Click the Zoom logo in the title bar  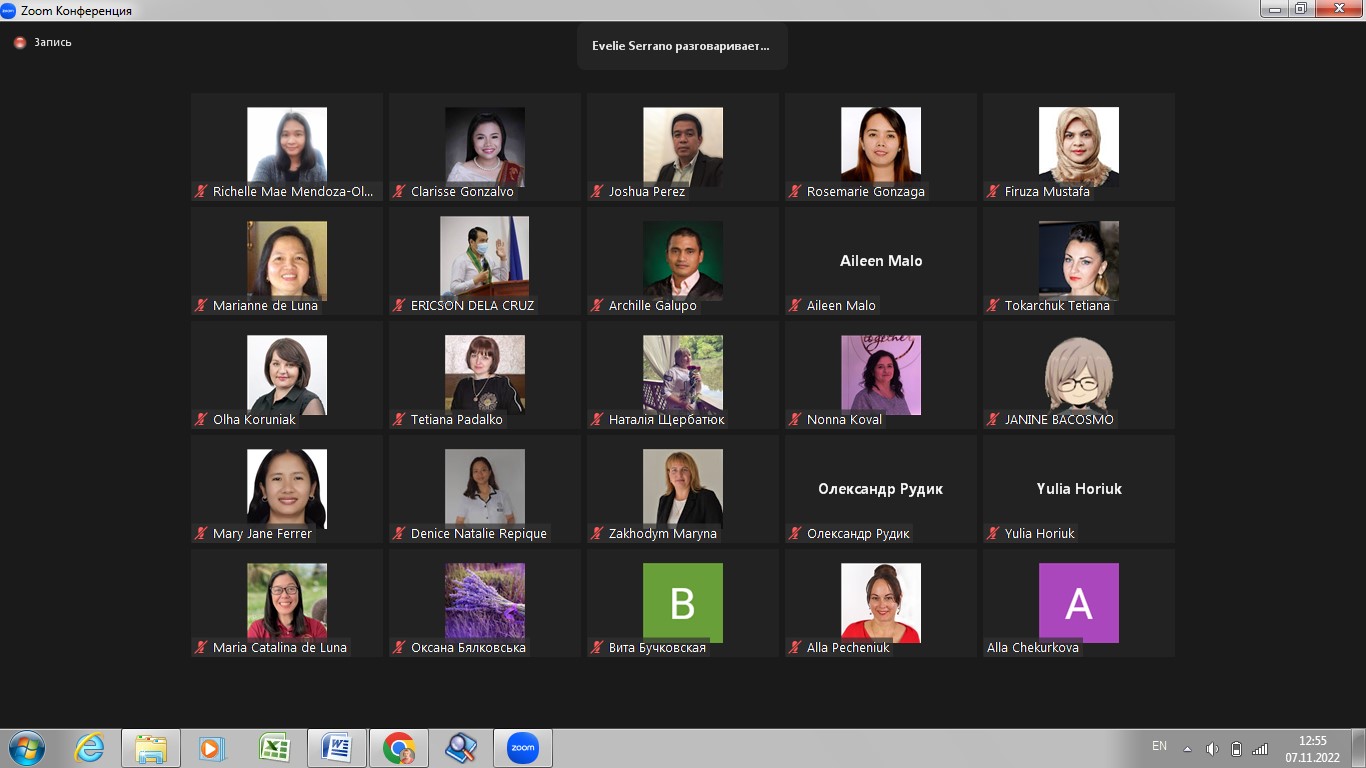pos(9,10)
